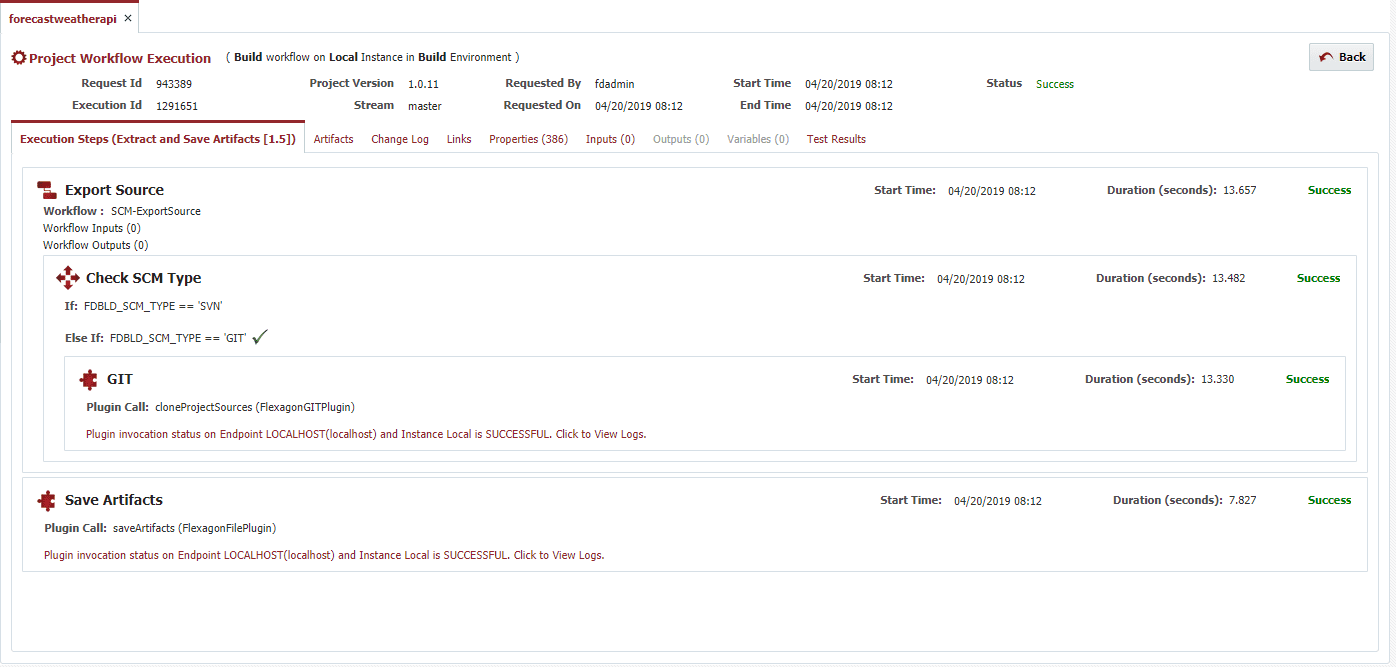Select the forecastweatherapi project tab

coord(62,19)
